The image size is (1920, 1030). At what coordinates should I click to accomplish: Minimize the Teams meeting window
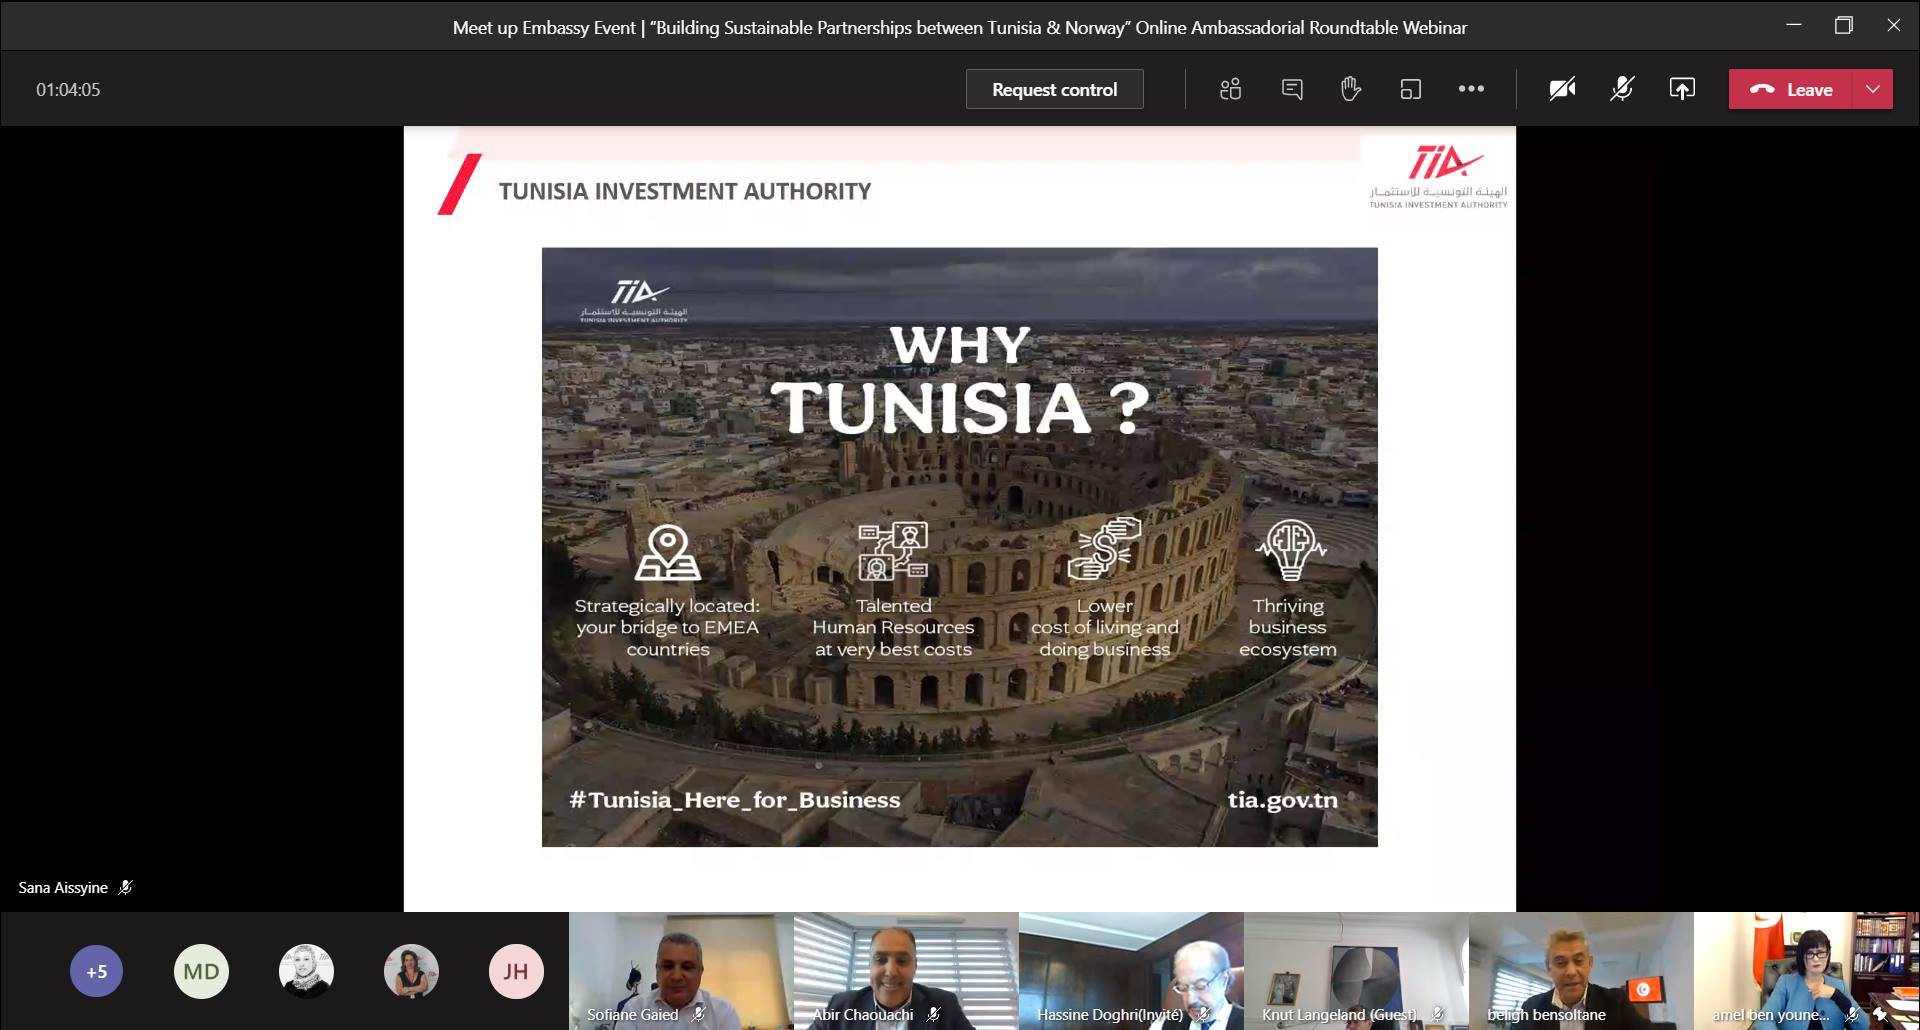coord(1794,25)
